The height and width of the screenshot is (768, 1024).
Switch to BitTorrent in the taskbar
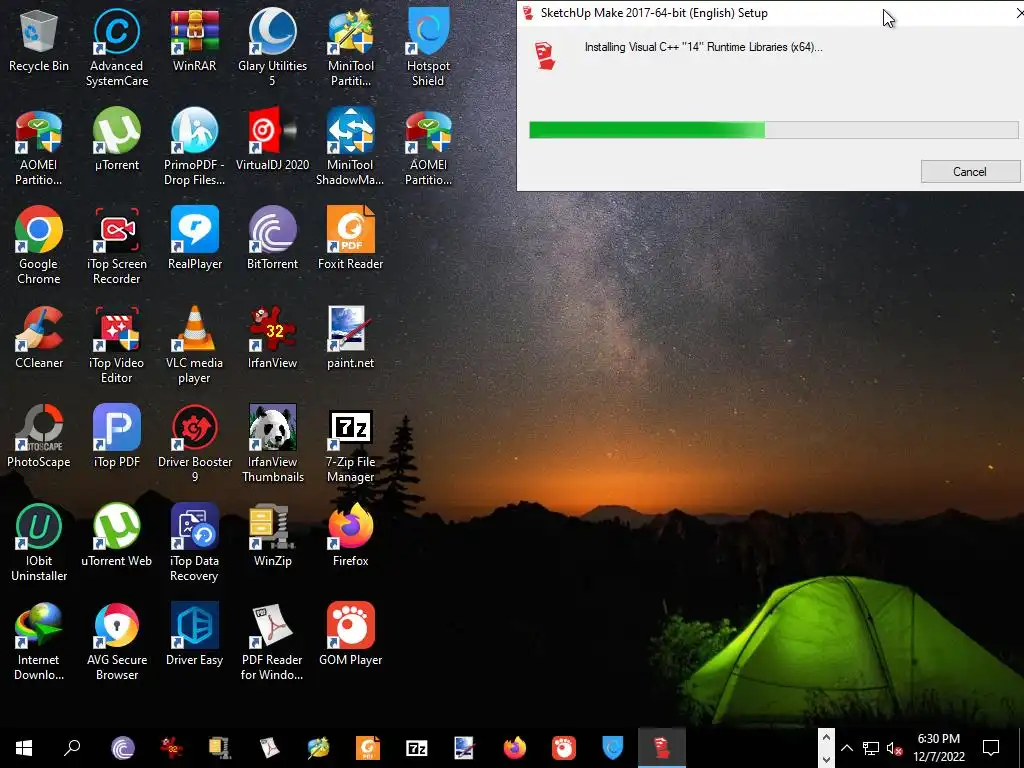tap(123, 748)
